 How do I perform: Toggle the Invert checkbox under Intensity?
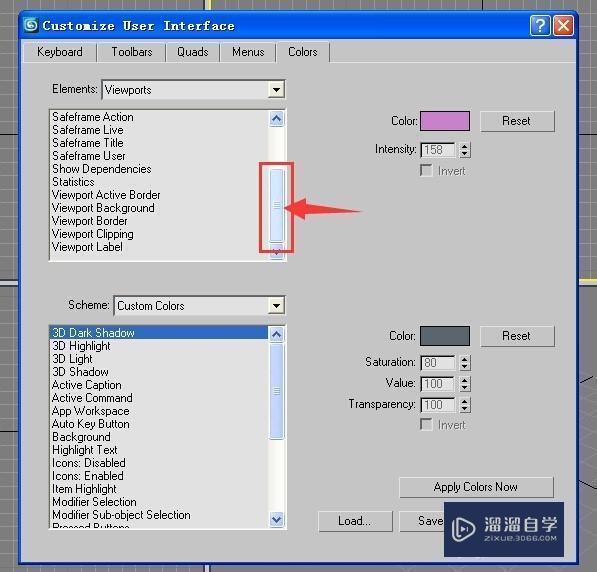[426, 170]
